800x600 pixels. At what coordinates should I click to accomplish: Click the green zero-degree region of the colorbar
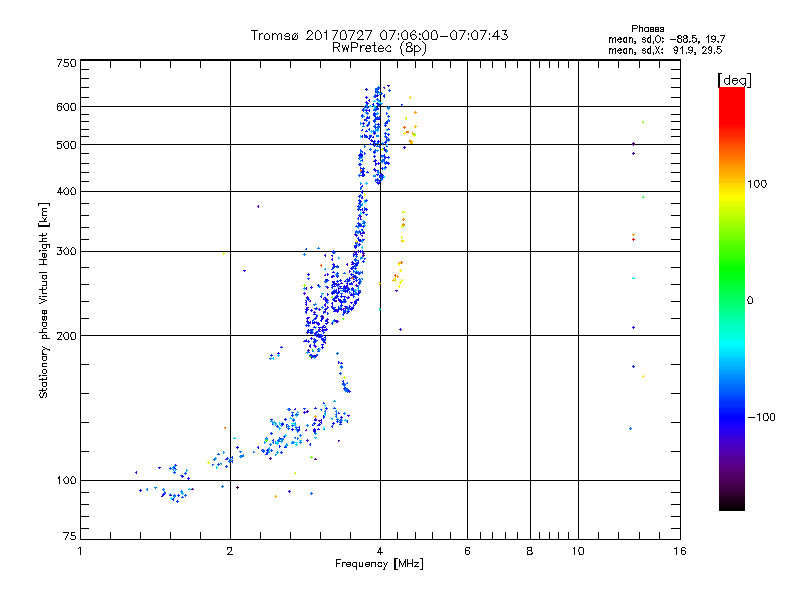(732, 299)
